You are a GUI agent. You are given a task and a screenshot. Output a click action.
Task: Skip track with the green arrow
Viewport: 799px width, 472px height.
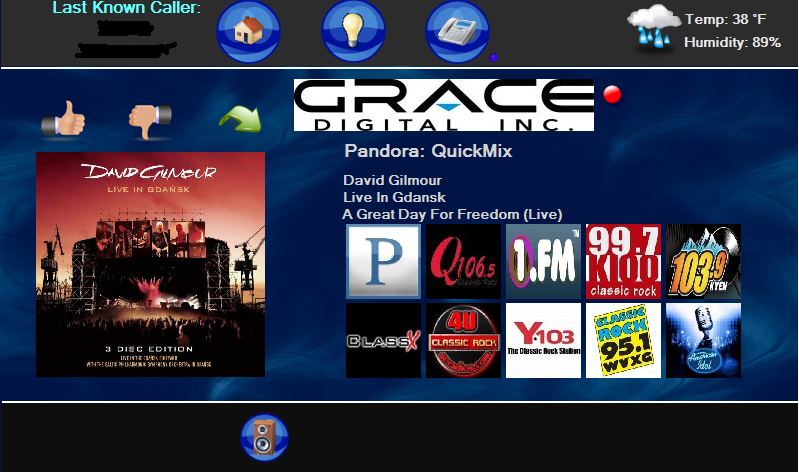tap(241, 119)
